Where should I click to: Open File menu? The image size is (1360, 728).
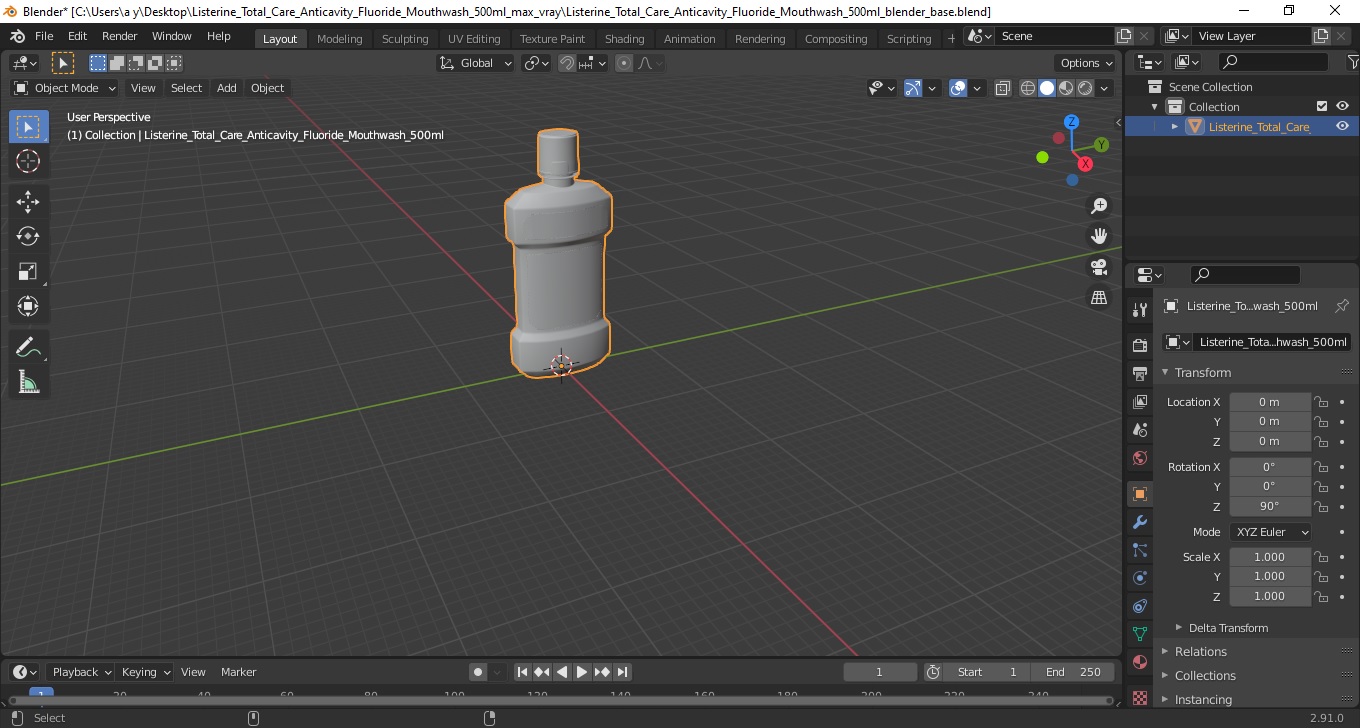pyautogui.click(x=44, y=36)
